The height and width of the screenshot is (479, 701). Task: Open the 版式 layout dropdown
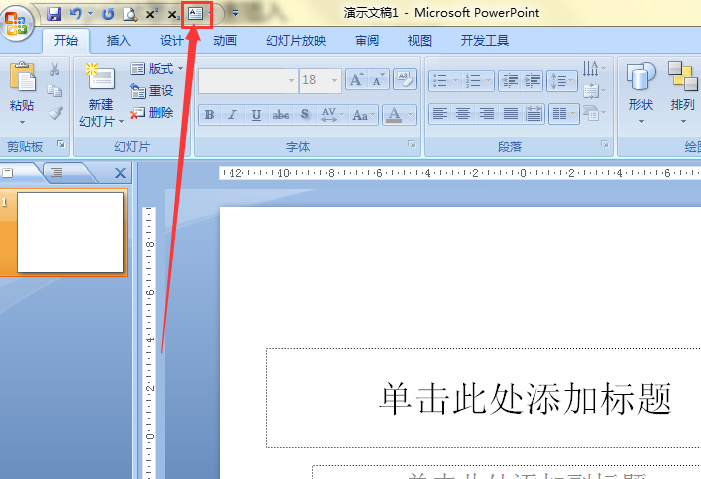point(157,68)
